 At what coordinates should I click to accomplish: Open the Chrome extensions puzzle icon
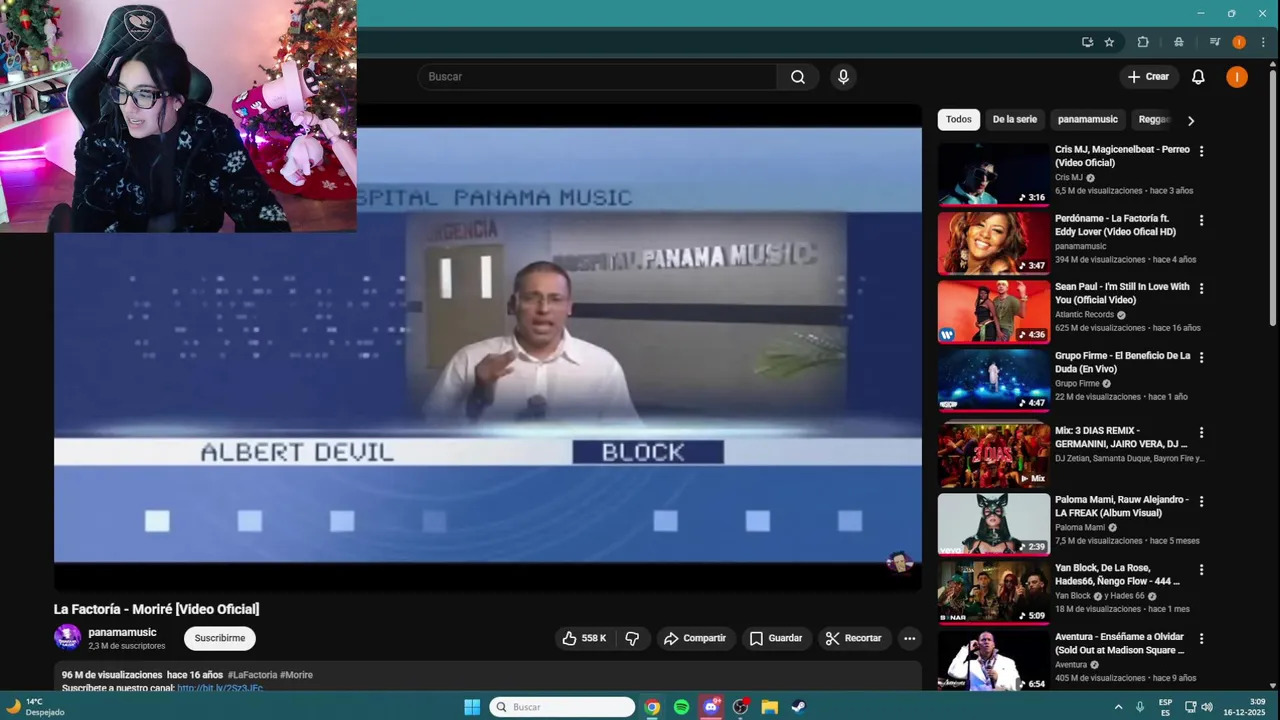[1143, 42]
